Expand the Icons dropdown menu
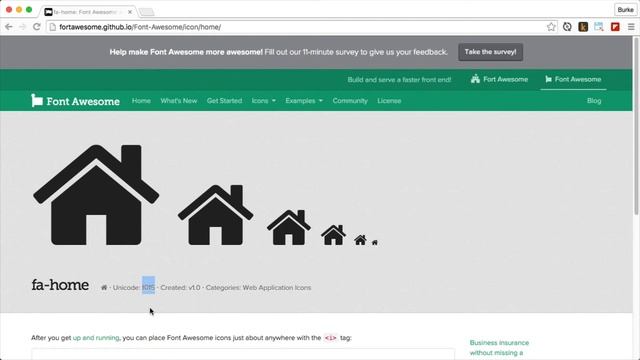The width and height of the screenshot is (640, 360). point(264,101)
